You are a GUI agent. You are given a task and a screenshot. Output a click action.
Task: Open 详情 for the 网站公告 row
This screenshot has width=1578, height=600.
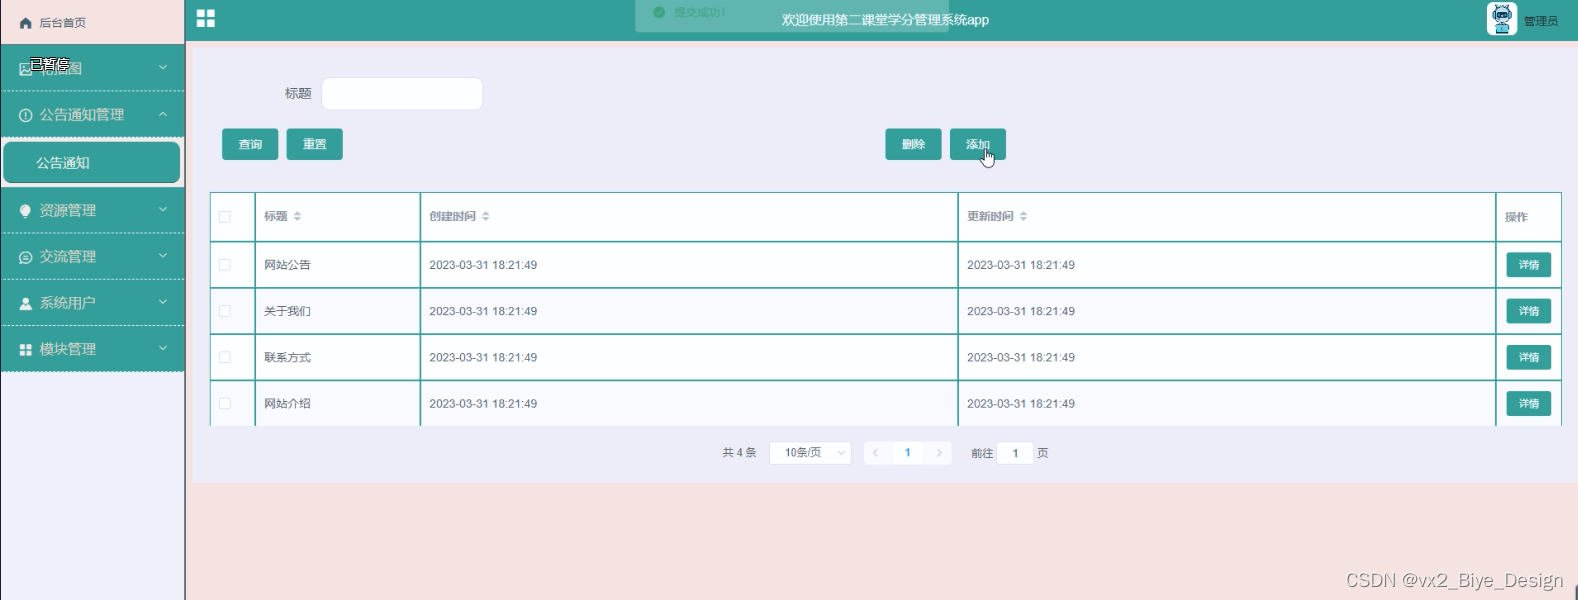(x=1529, y=265)
